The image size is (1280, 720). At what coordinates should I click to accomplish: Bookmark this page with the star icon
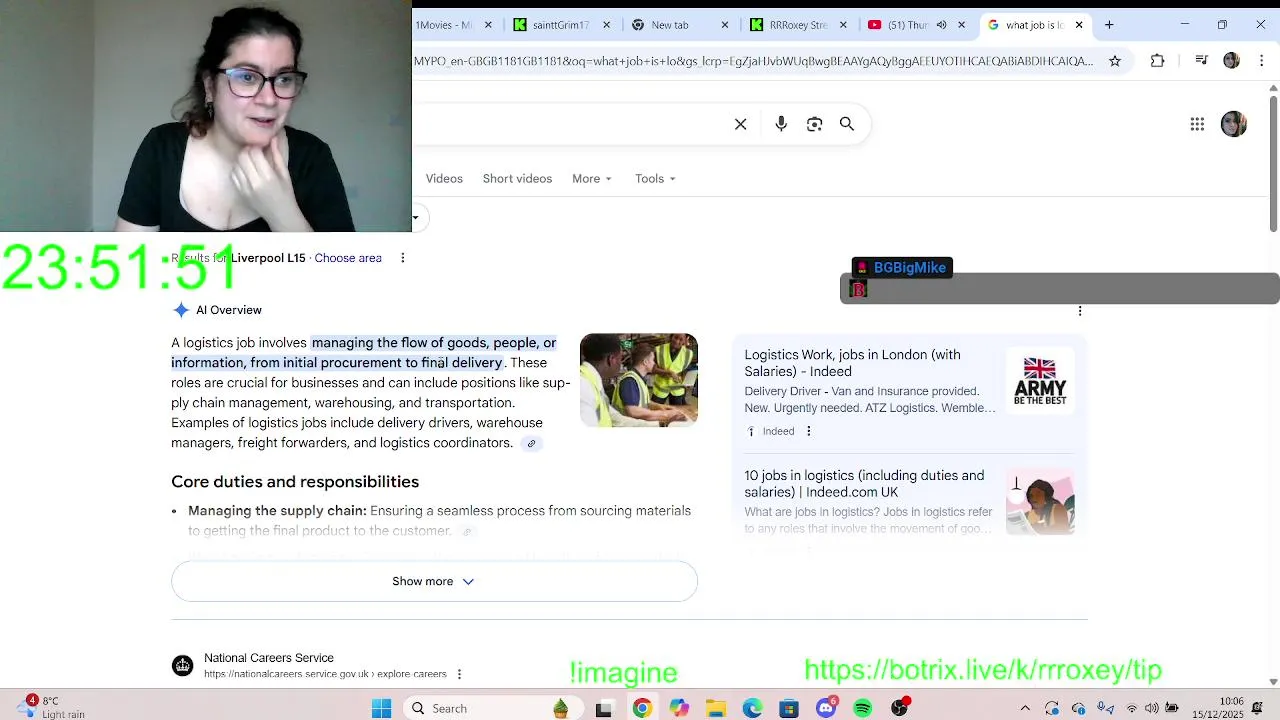tap(1115, 61)
